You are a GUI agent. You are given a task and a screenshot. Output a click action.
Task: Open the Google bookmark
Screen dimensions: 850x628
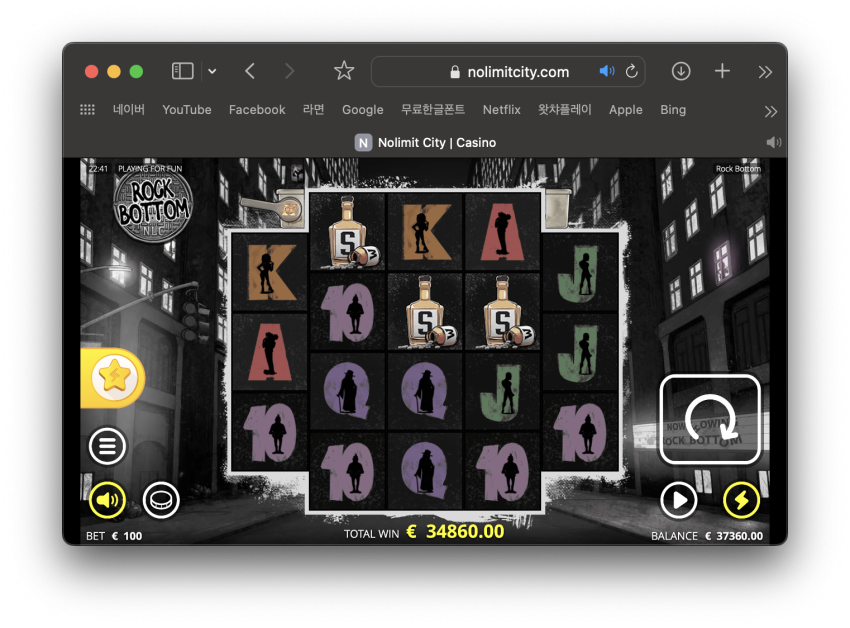point(363,110)
